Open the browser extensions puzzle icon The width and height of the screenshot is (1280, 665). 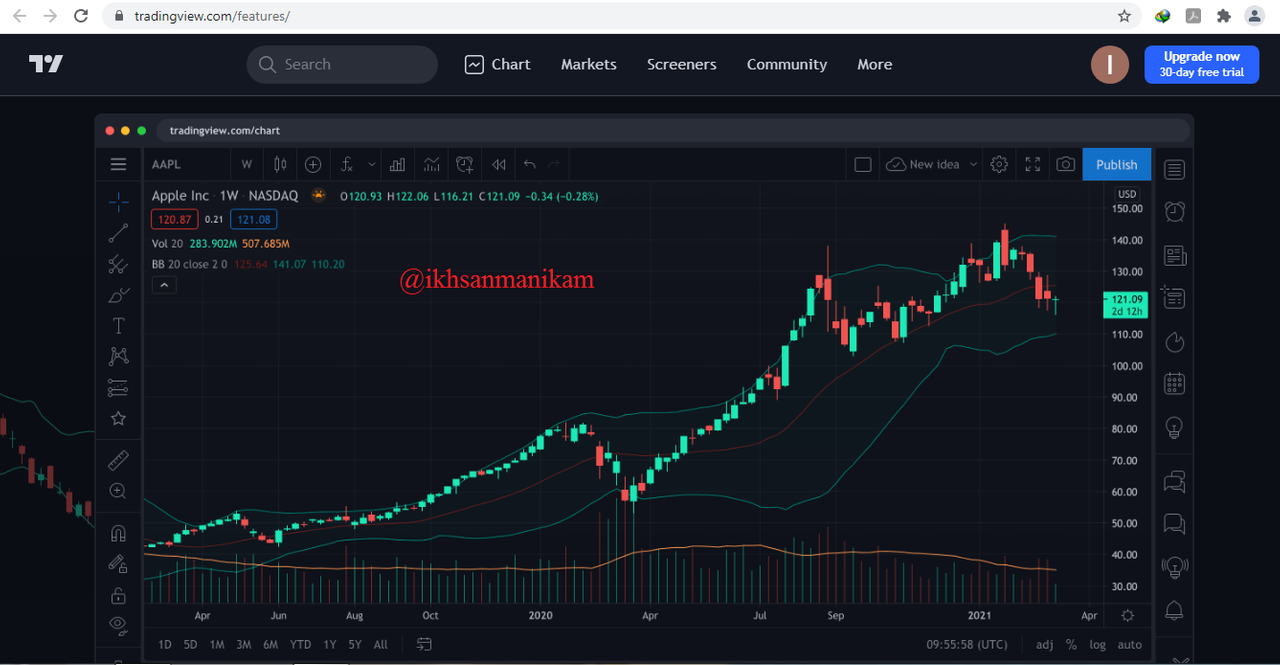pos(1223,16)
